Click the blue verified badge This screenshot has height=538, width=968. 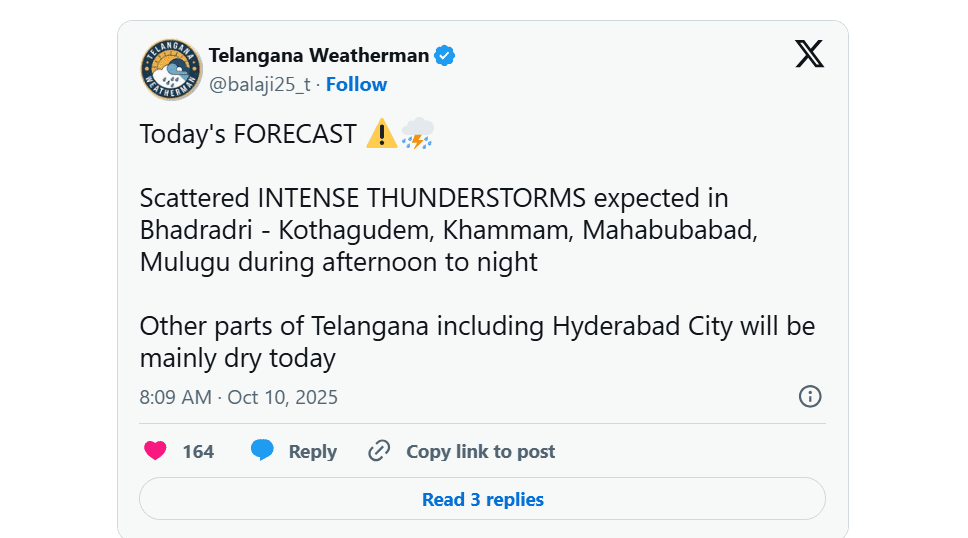click(x=445, y=56)
